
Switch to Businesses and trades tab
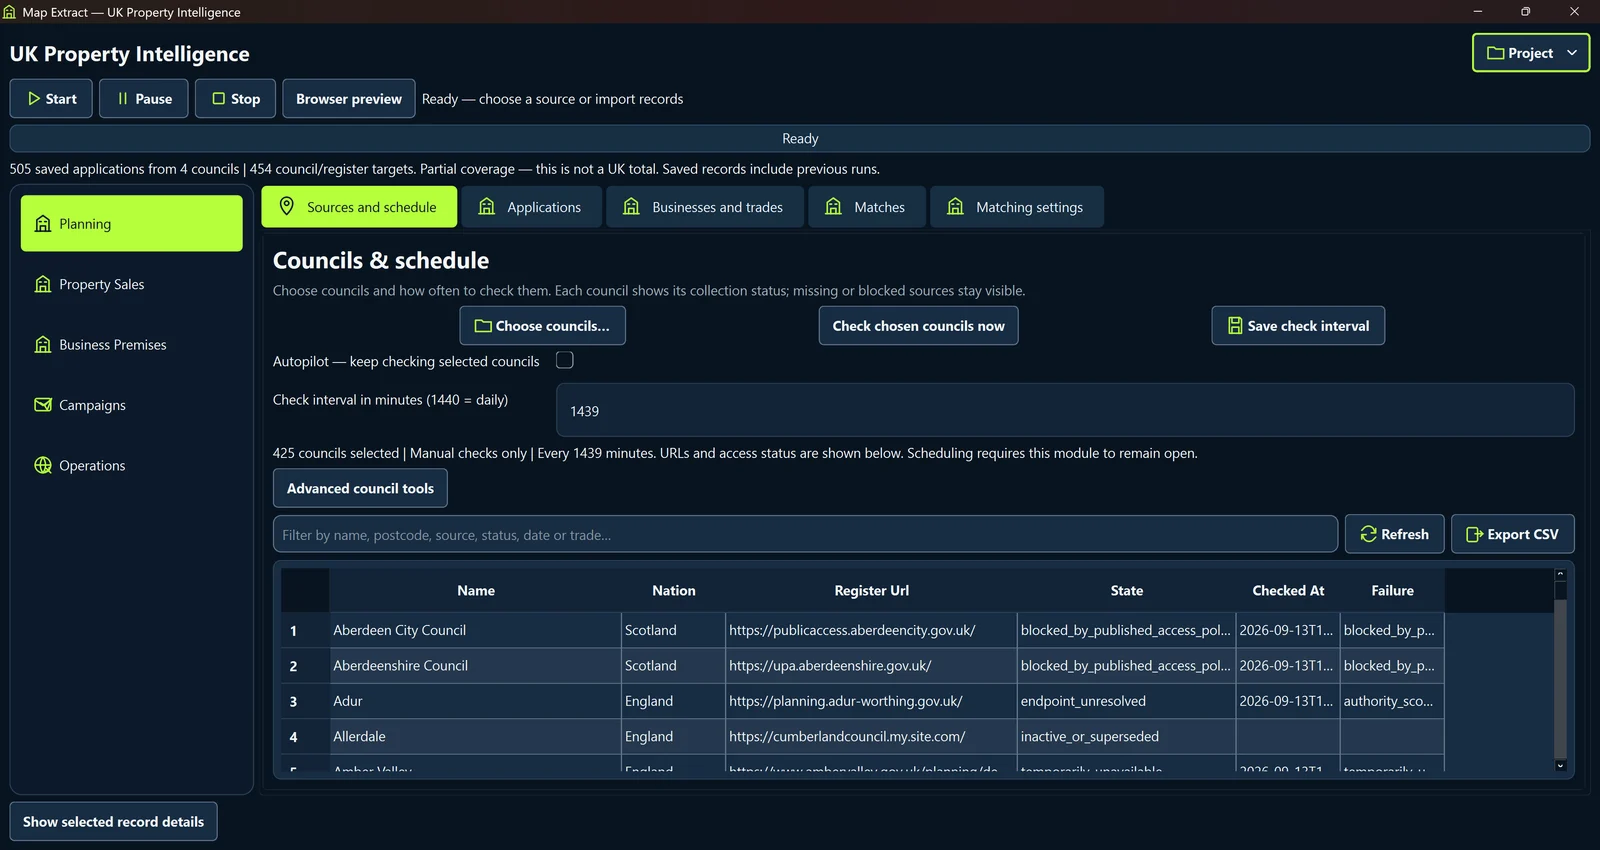click(x=705, y=207)
